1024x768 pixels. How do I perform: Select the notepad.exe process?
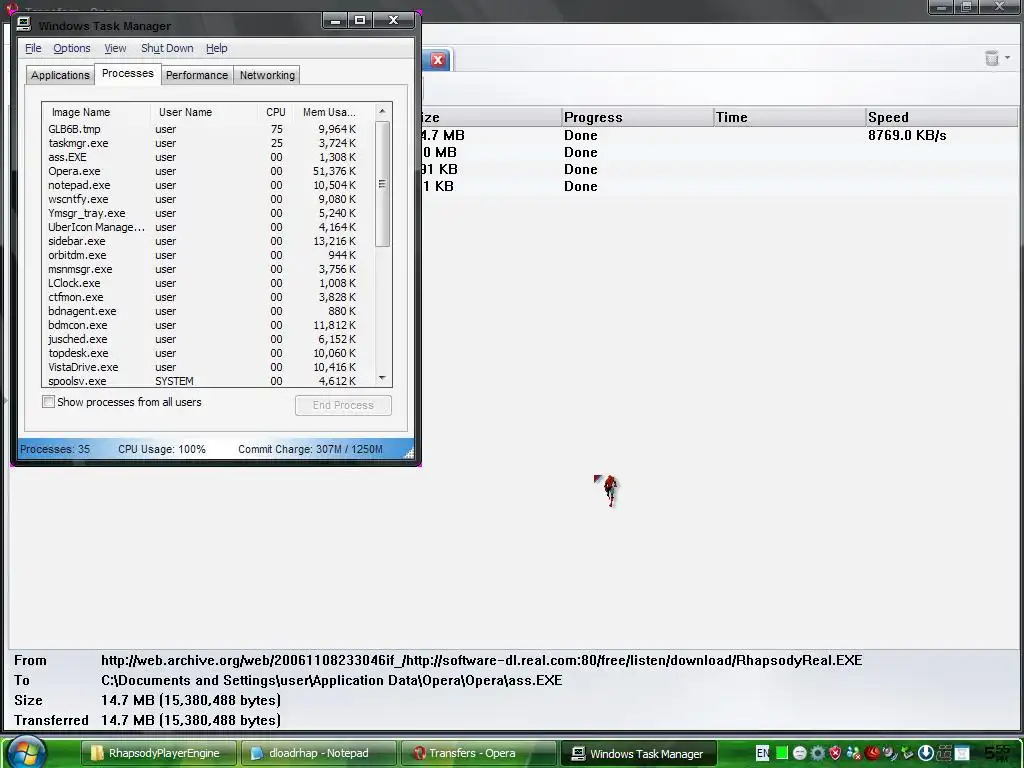[208, 185]
